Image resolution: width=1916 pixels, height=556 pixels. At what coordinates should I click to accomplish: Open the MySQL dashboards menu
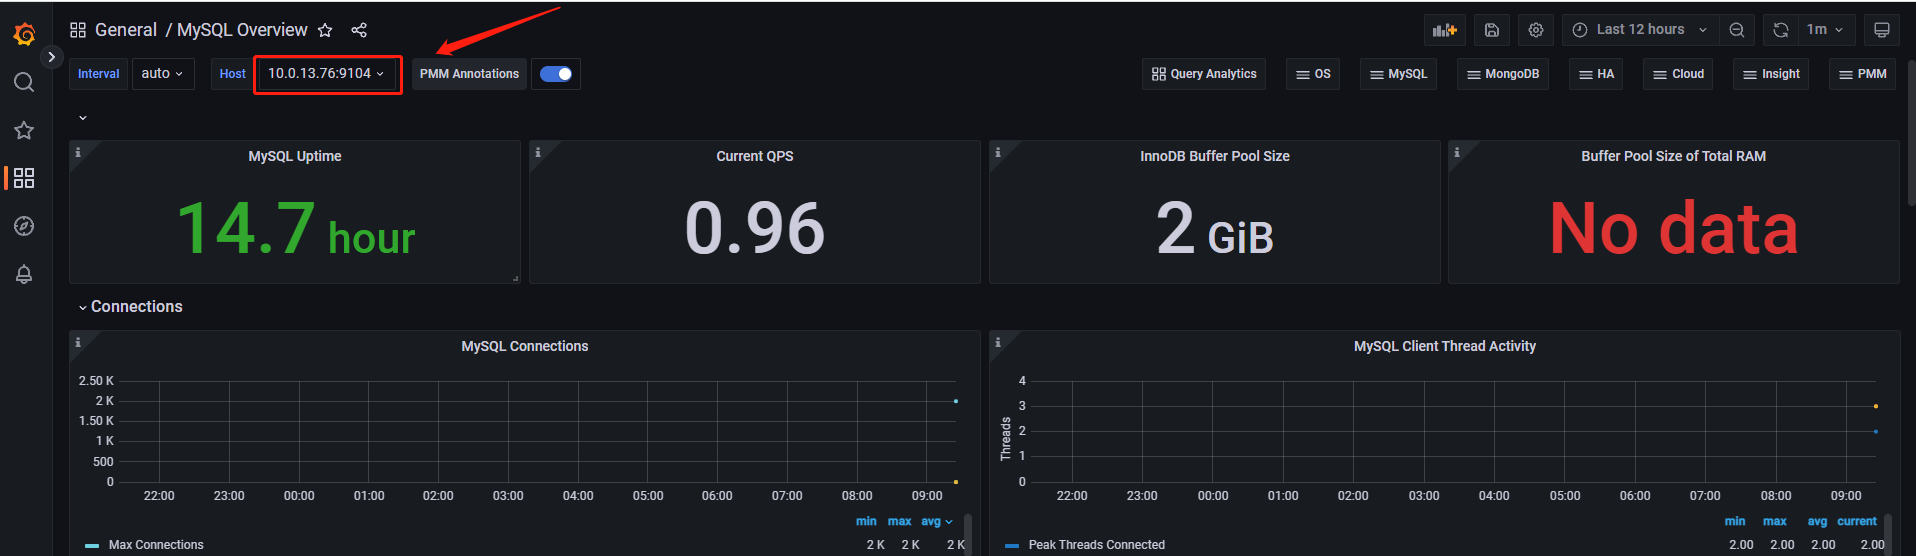click(x=1398, y=74)
